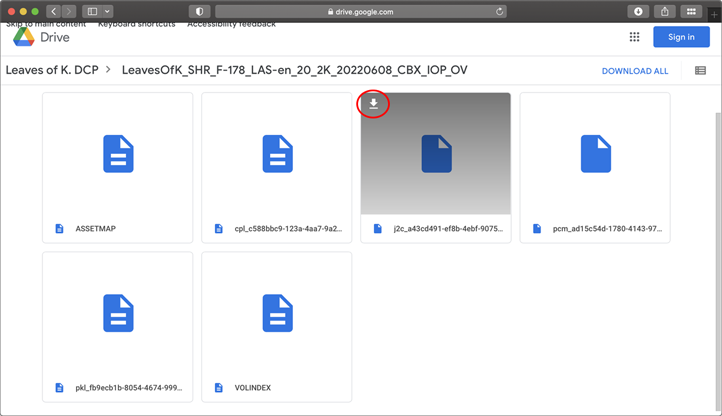The image size is (722, 416).
Task: Click the privacy shield icon
Action: (x=199, y=12)
